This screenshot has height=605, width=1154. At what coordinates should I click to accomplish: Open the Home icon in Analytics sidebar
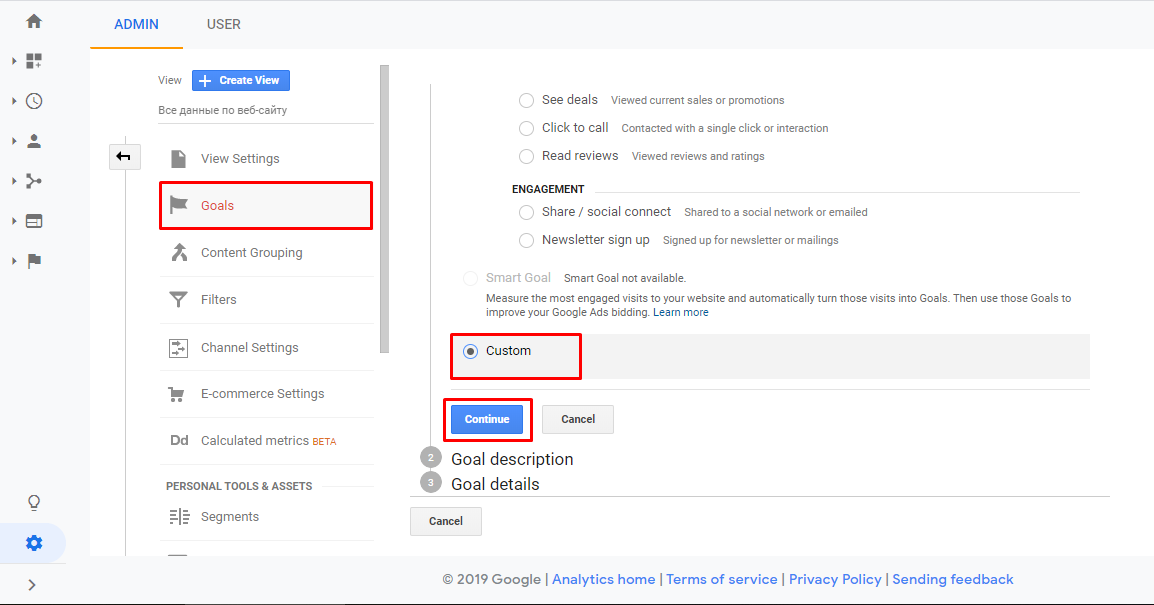(x=33, y=19)
